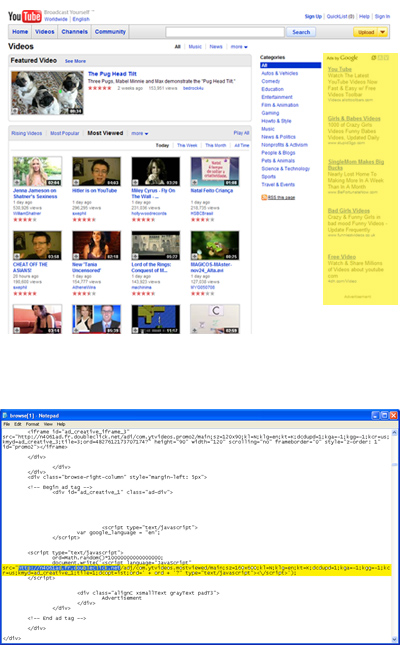Add CHEAT OFF THE ASIANS to QuickList
The image size is (400, 645).
point(17,256)
